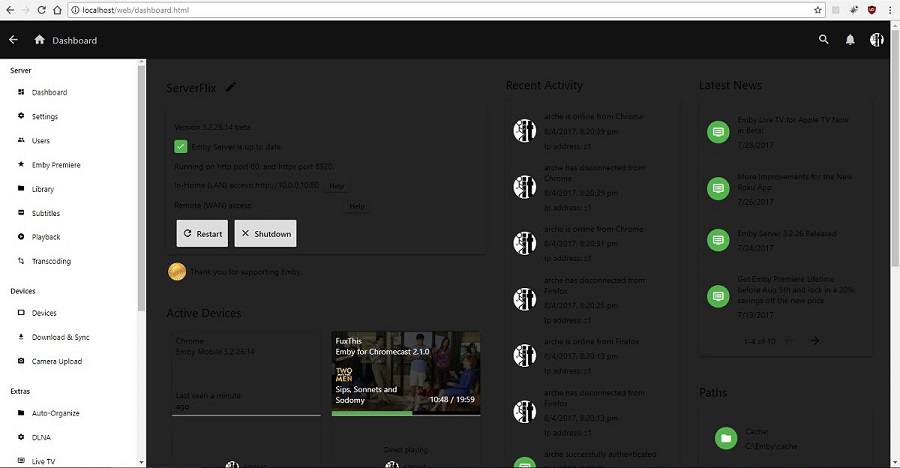The width and height of the screenshot is (900, 468).
Task: Go to previous Latest News page arrow
Action: 789,341
